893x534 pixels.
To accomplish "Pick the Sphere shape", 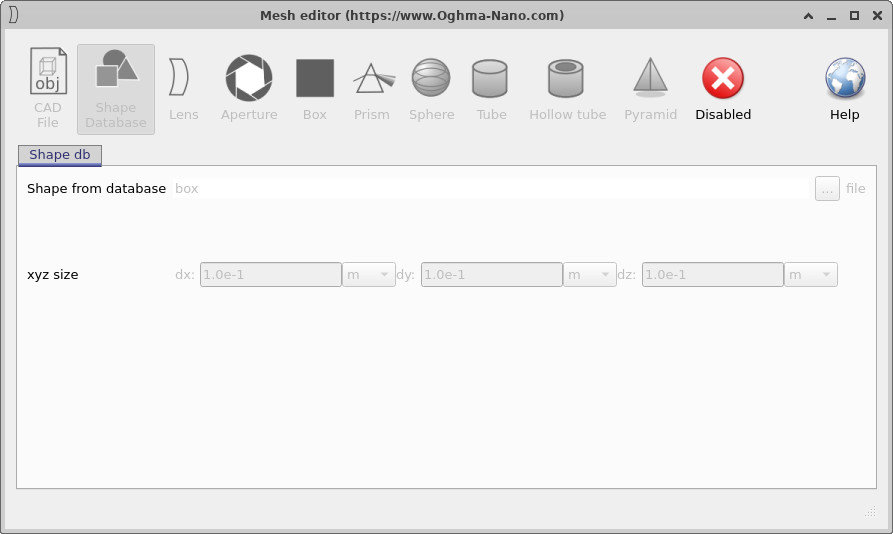I will point(431,89).
